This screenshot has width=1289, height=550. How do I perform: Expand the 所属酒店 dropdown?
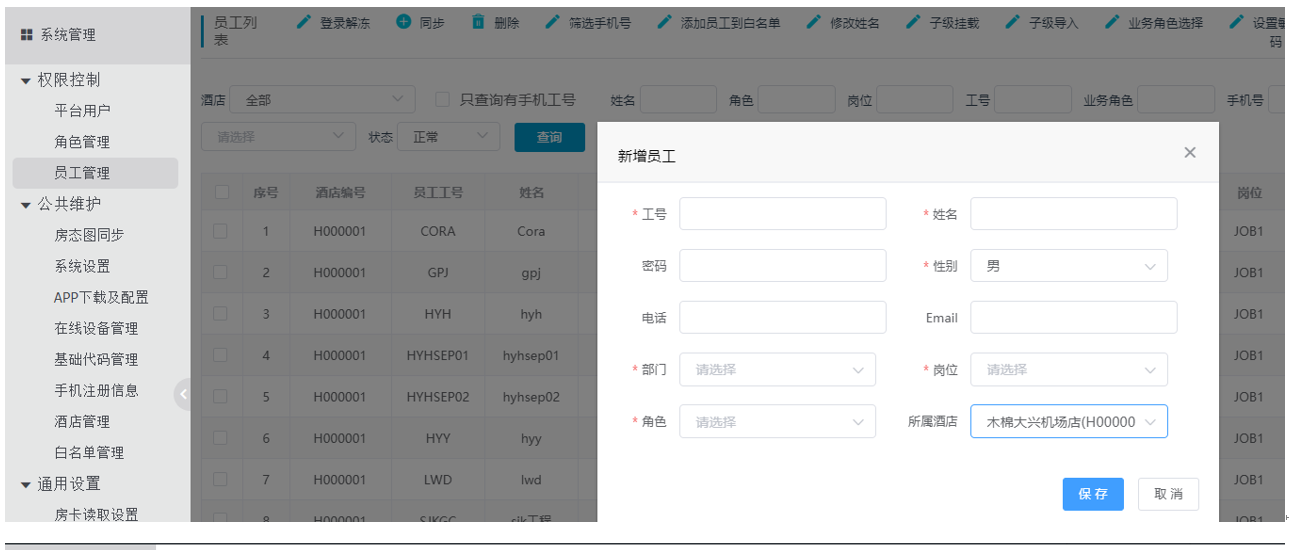1068,422
